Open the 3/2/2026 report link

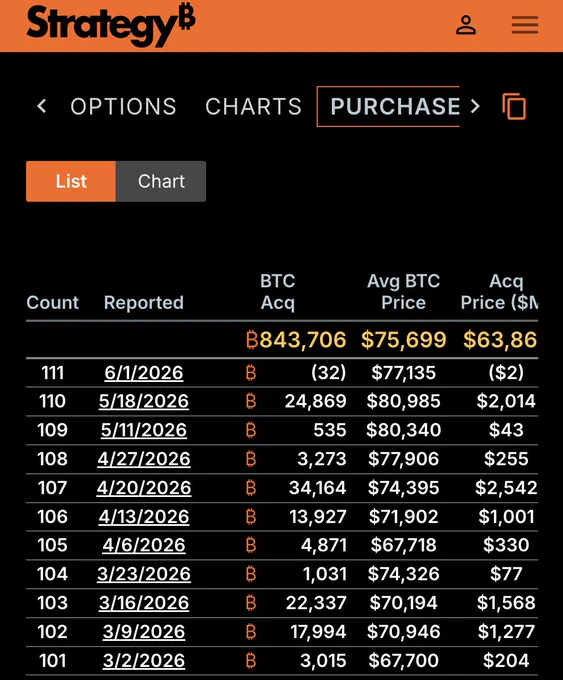[x=144, y=661]
